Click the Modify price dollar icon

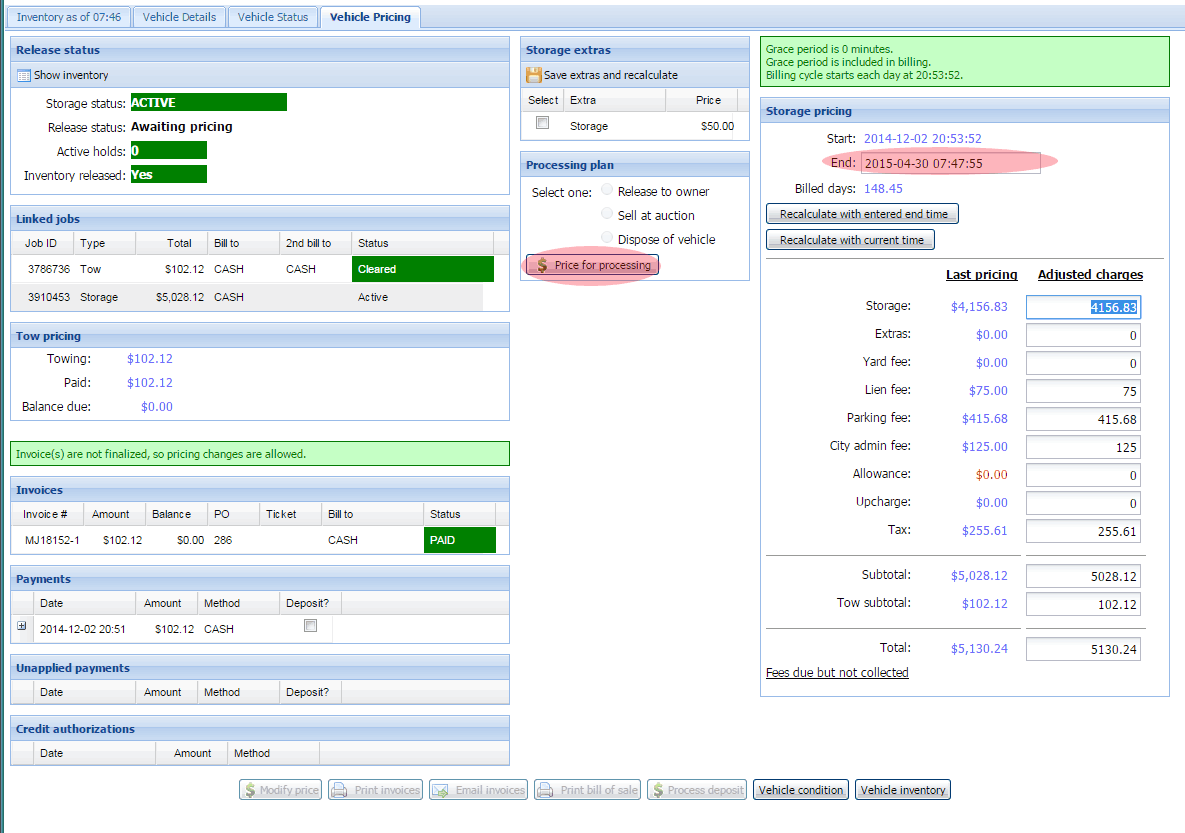coord(249,790)
